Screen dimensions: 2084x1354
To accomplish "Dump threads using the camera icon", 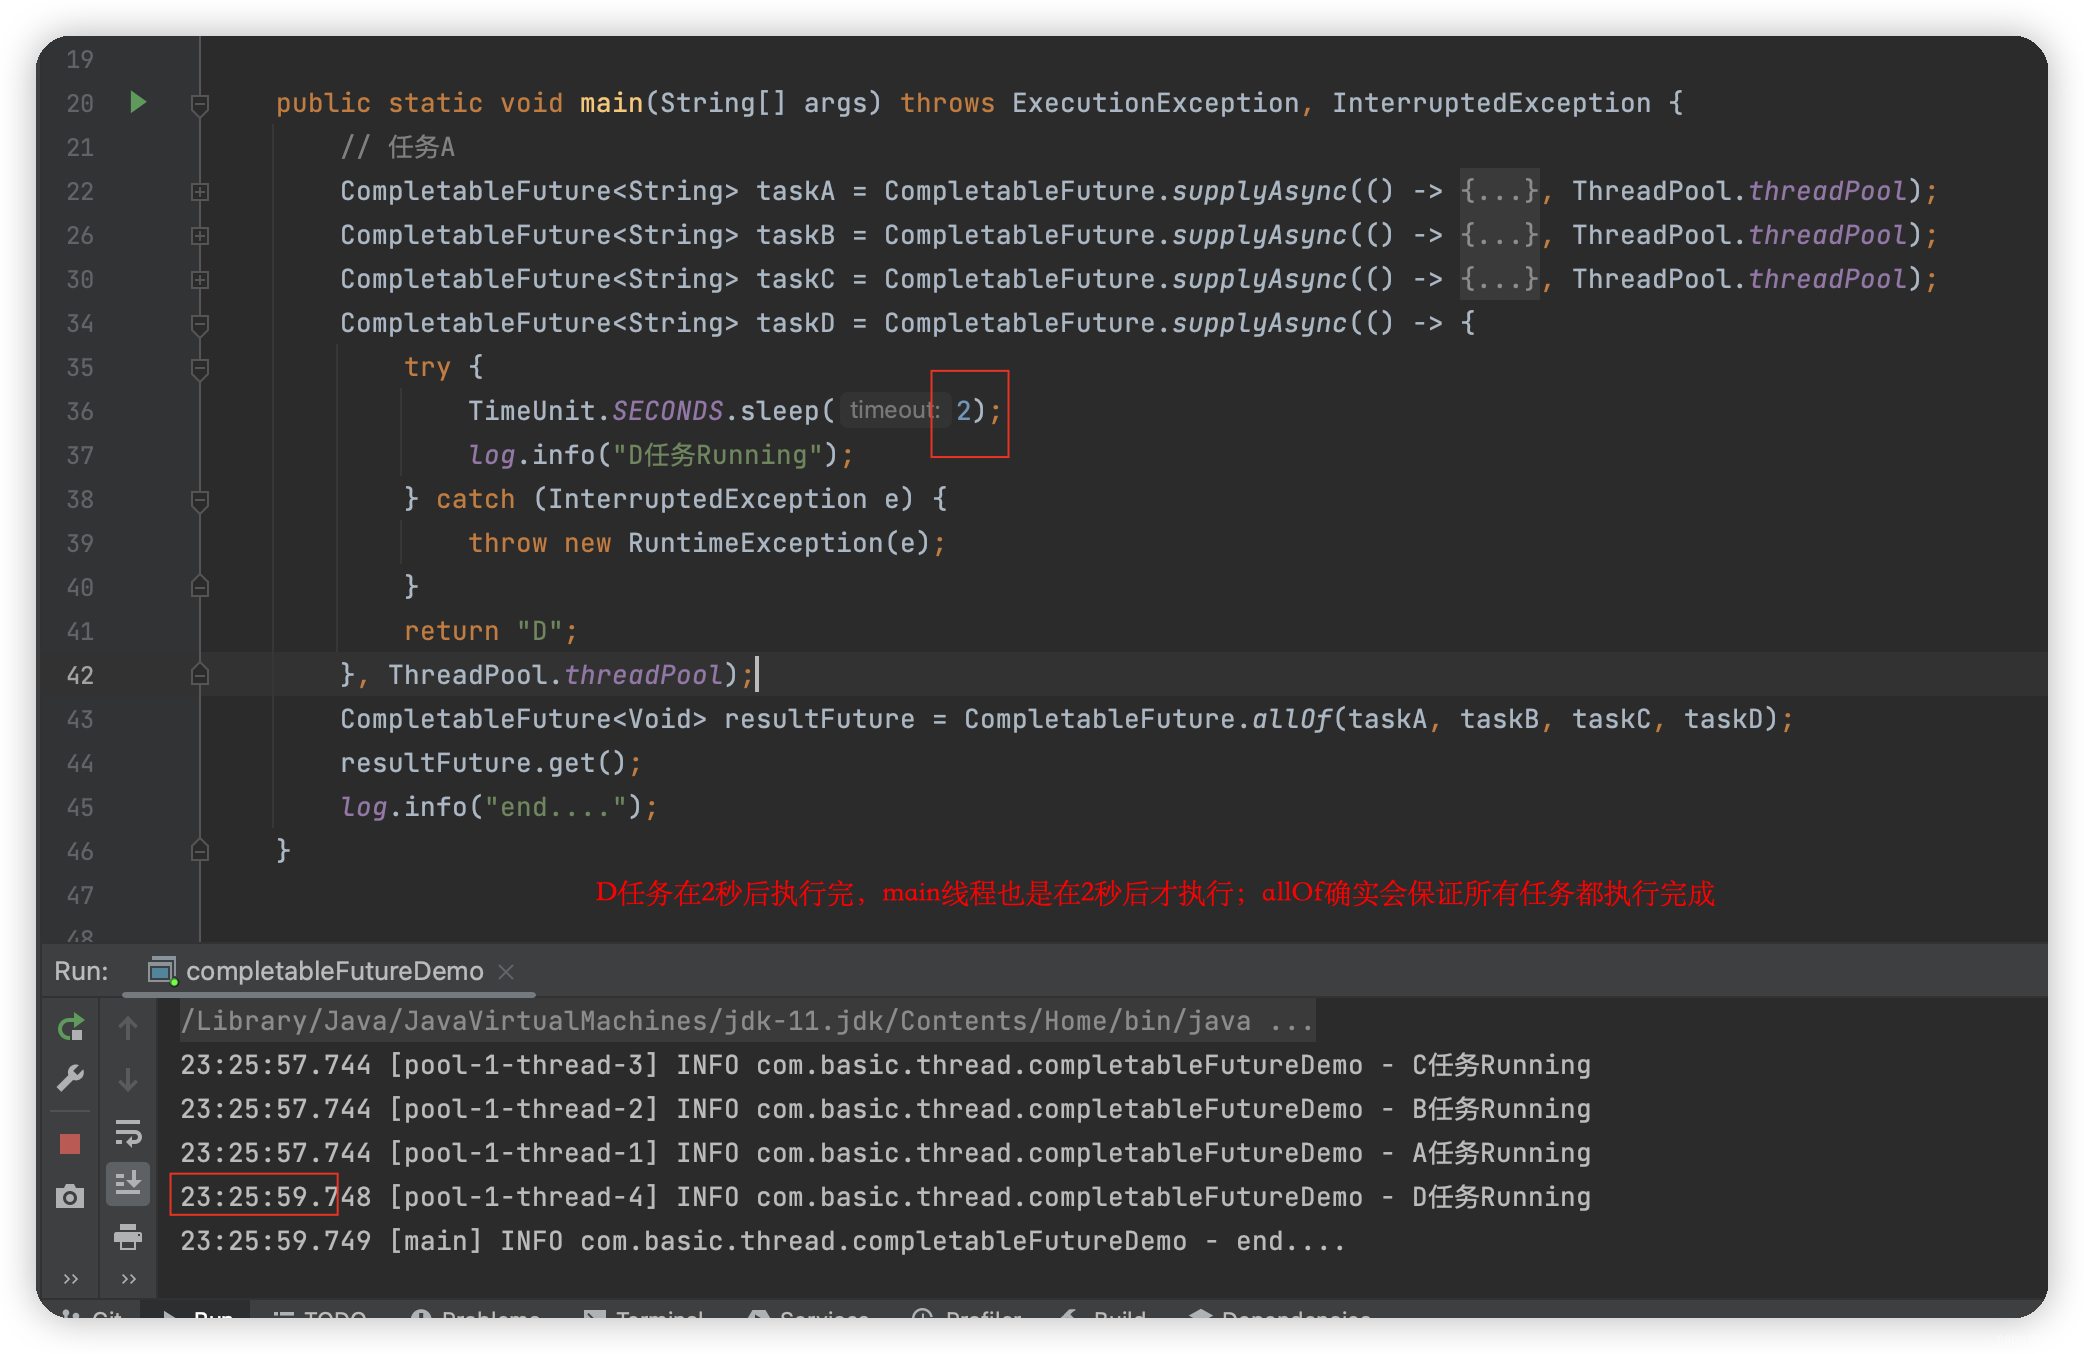I will [x=70, y=1196].
